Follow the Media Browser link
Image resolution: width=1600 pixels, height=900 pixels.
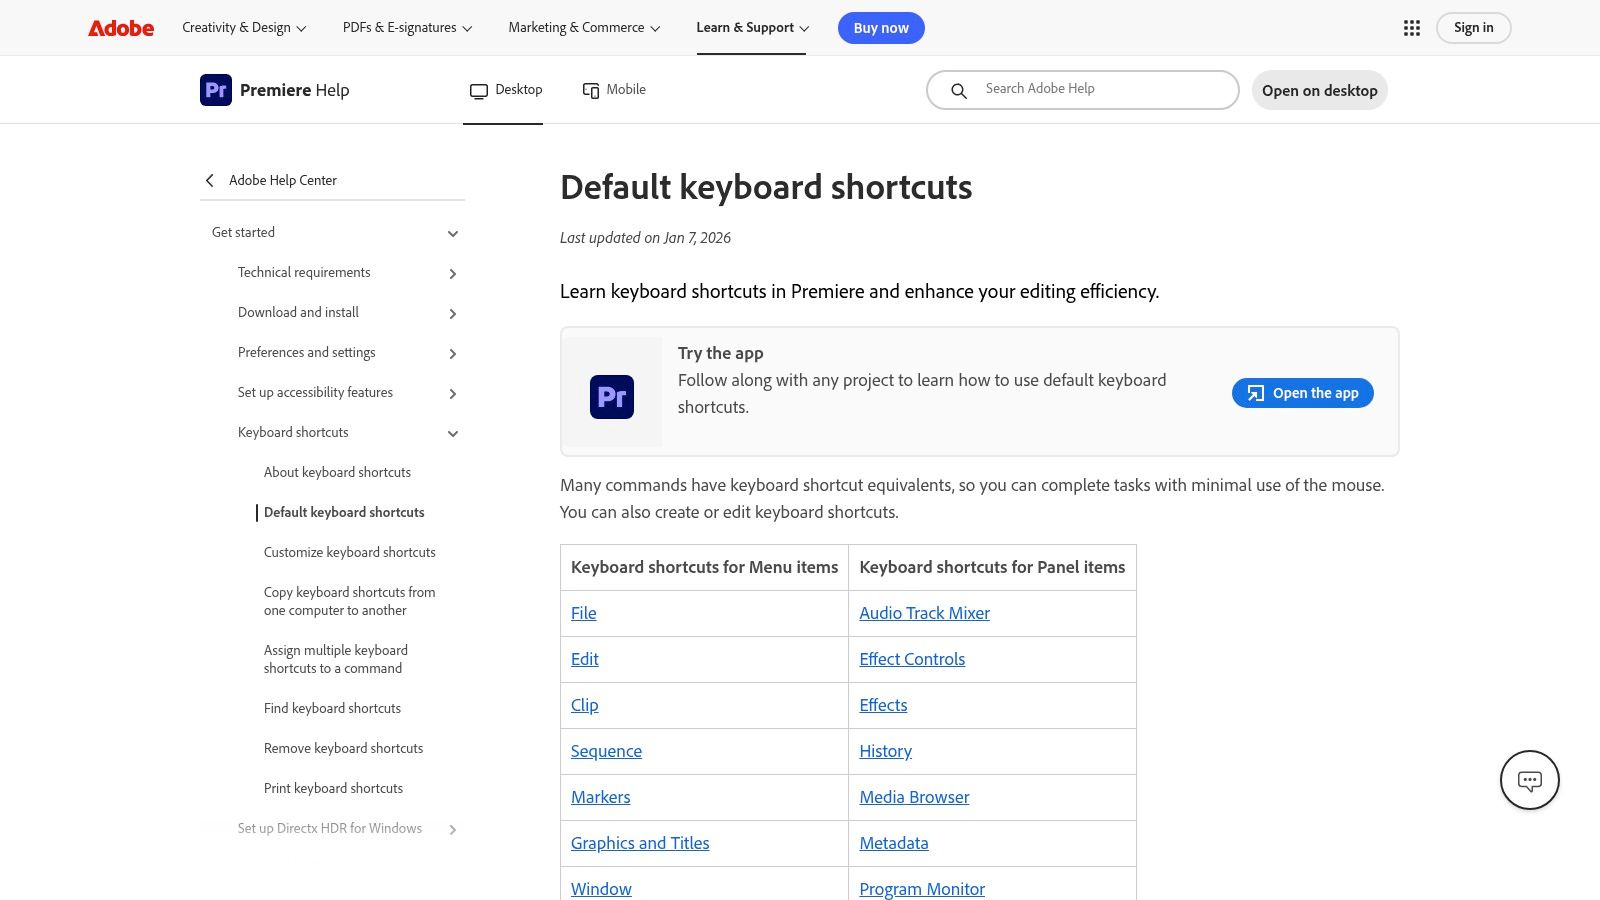(x=914, y=797)
